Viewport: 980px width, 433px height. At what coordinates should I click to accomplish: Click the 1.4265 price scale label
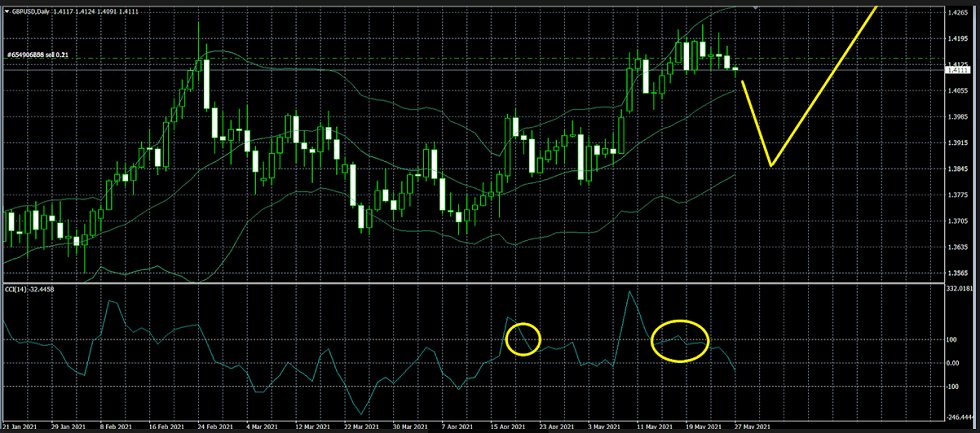coord(958,12)
